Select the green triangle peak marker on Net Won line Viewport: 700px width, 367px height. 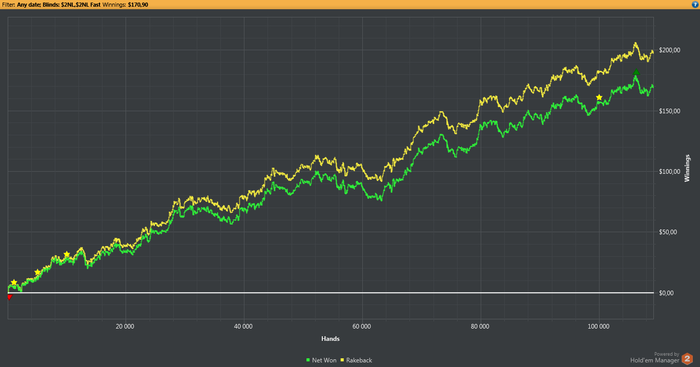pos(636,72)
